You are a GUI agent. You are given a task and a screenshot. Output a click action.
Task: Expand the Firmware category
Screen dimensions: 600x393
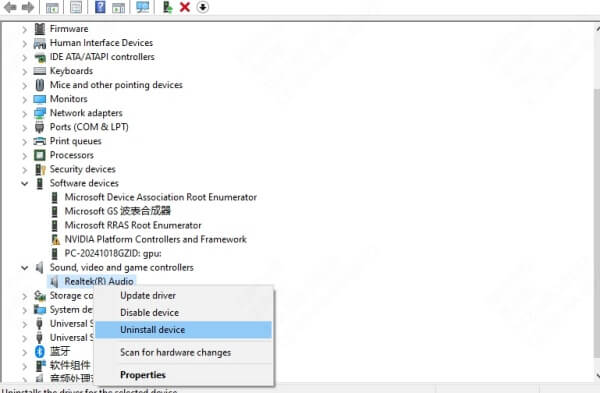[24, 29]
